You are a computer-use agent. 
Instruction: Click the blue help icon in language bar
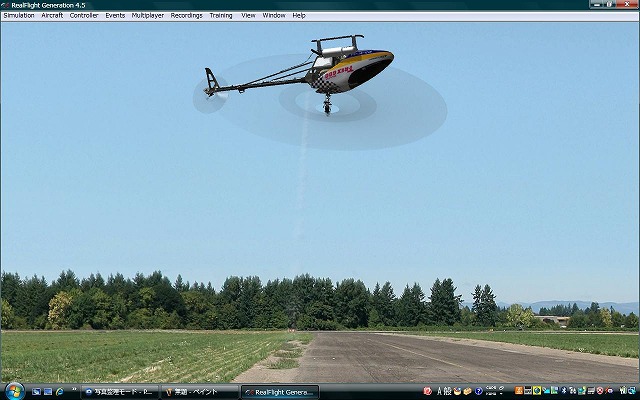tap(479, 391)
